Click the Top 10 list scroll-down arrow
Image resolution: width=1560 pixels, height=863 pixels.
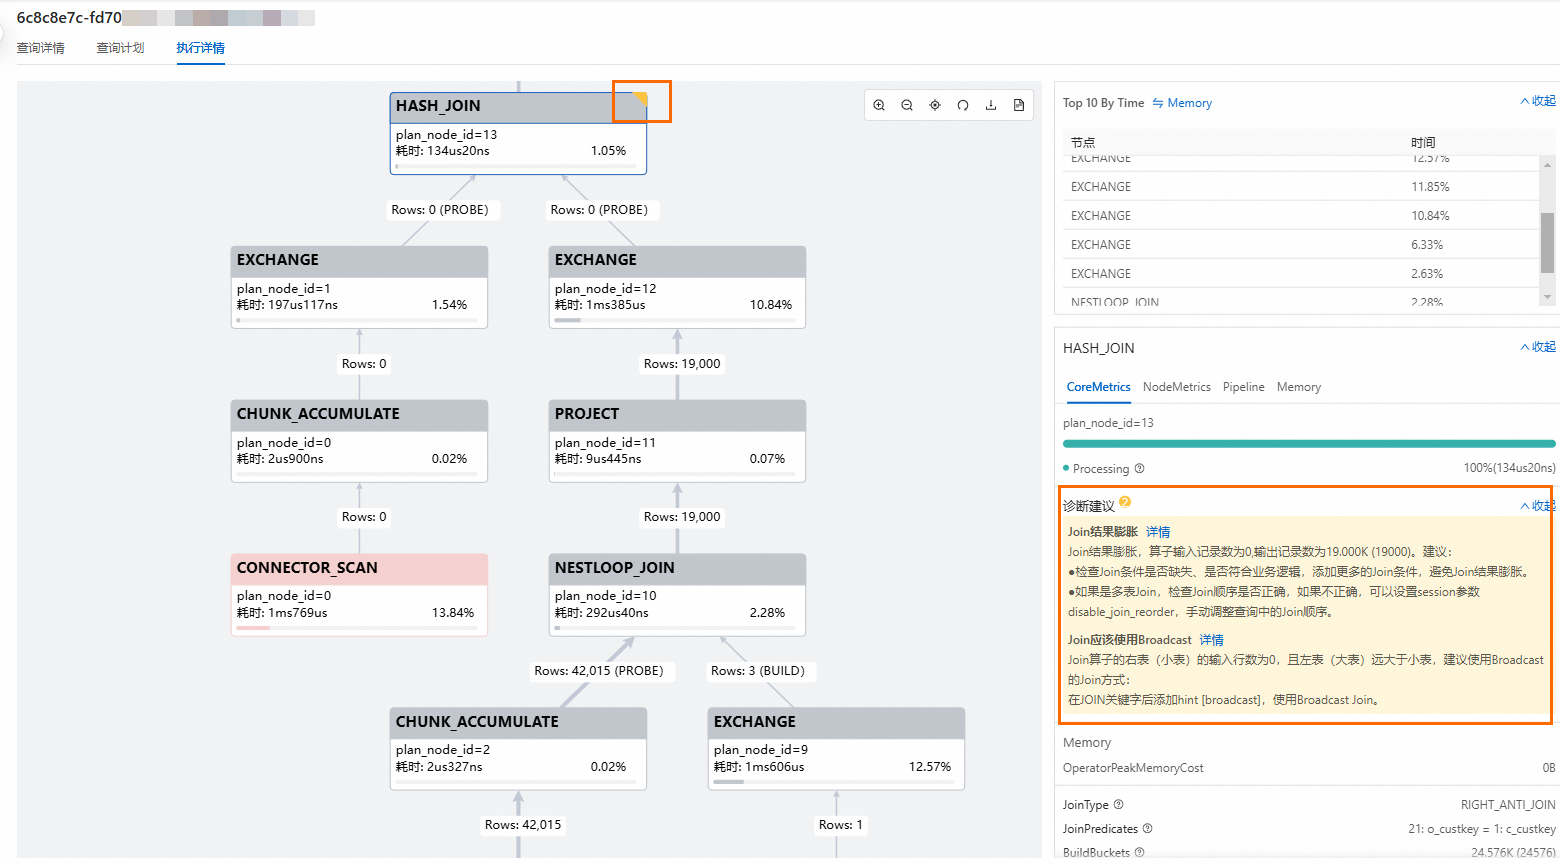click(1547, 297)
